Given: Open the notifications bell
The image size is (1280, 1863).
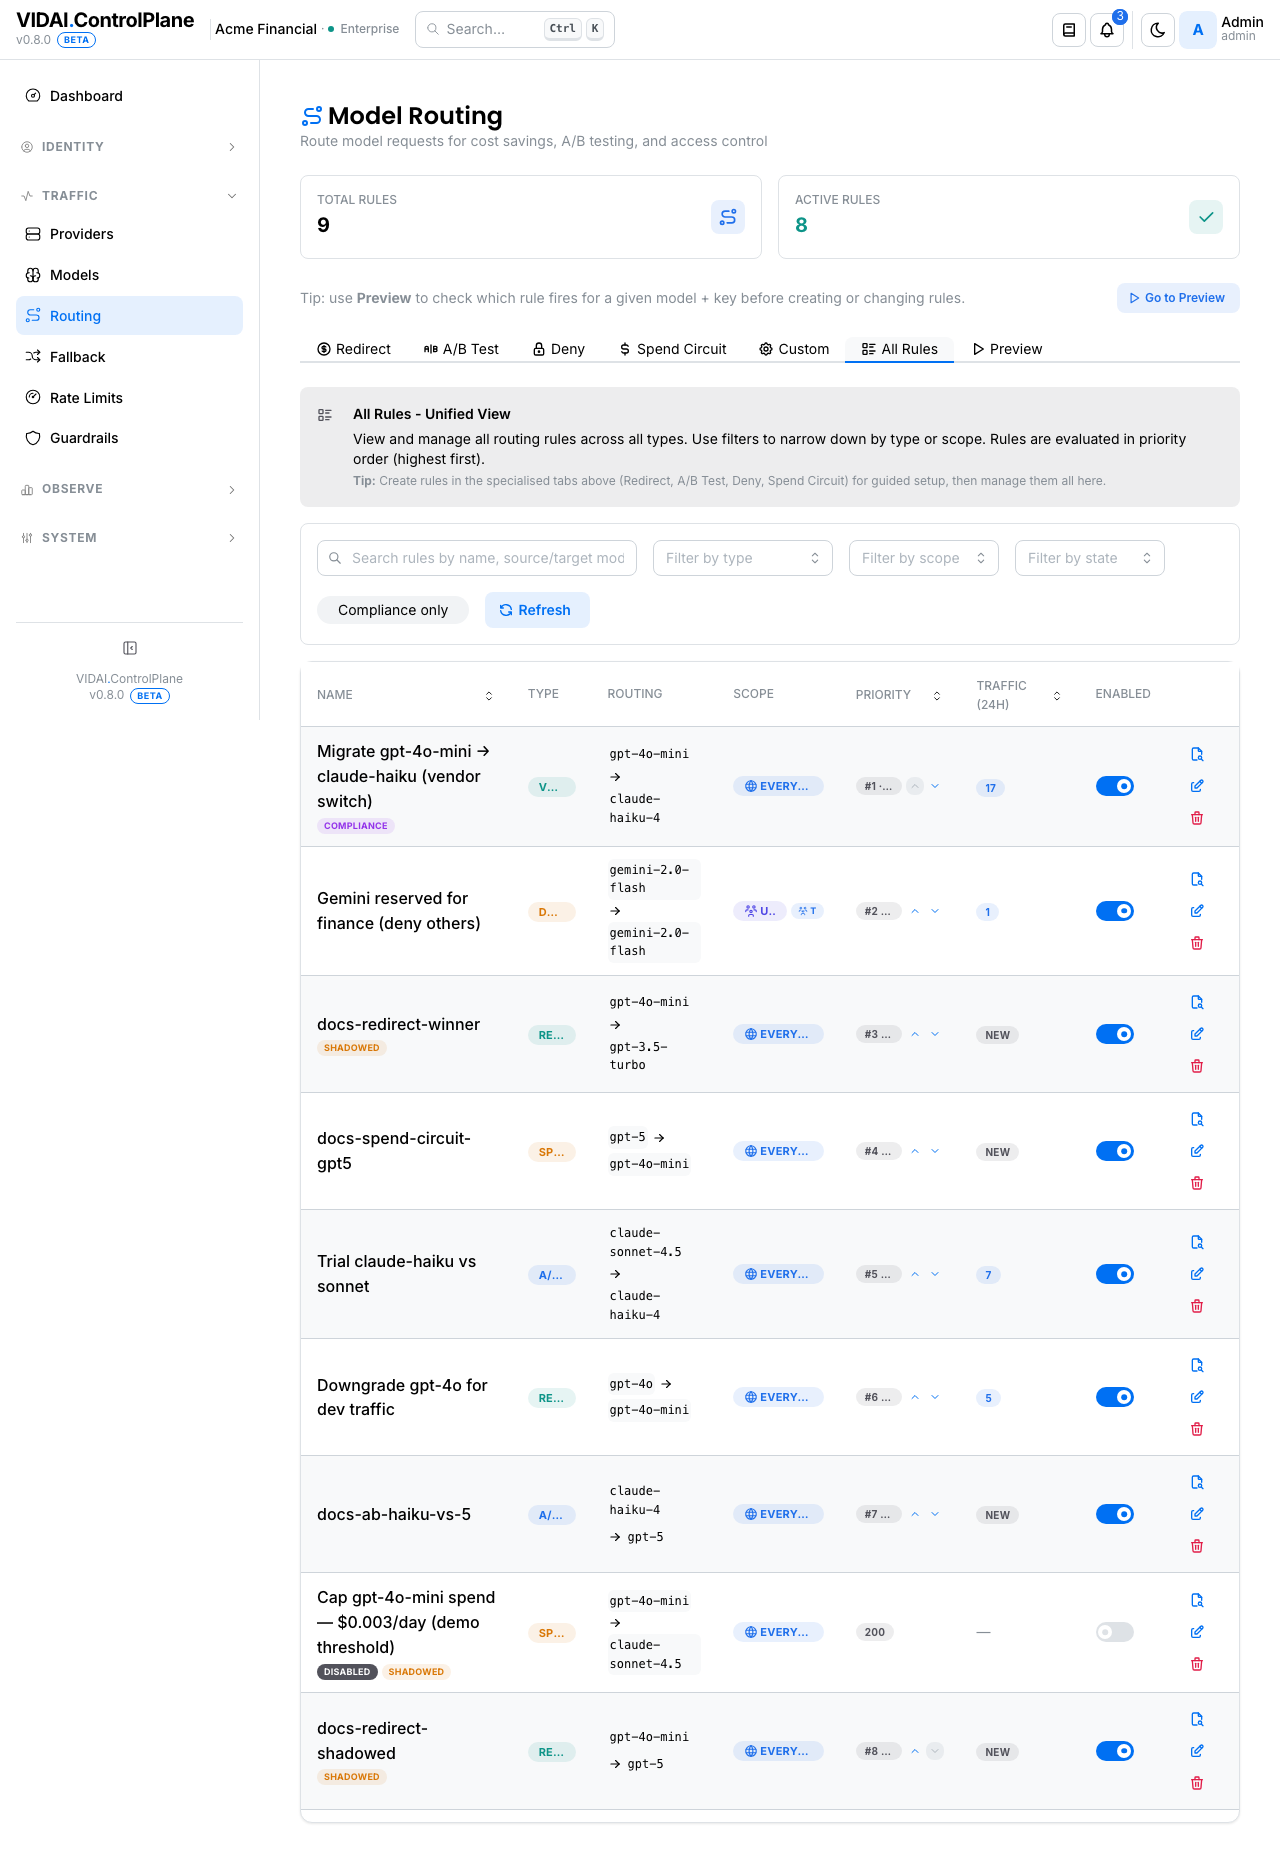Looking at the screenshot, I should [x=1107, y=30].
